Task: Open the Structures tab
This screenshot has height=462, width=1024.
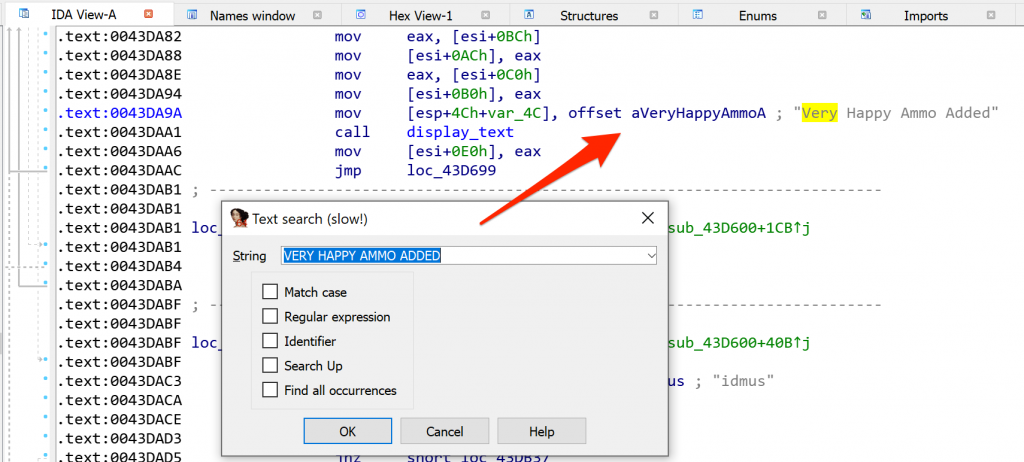Action: [588, 15]
